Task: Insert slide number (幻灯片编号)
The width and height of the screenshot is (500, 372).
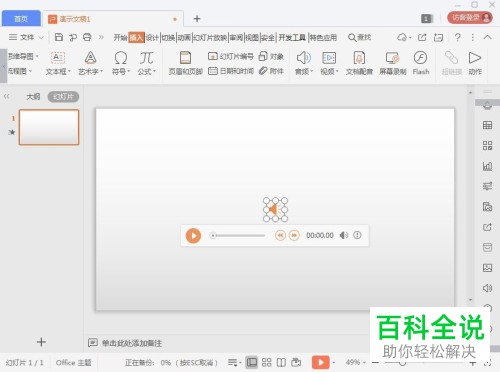Action: point(231,56)
